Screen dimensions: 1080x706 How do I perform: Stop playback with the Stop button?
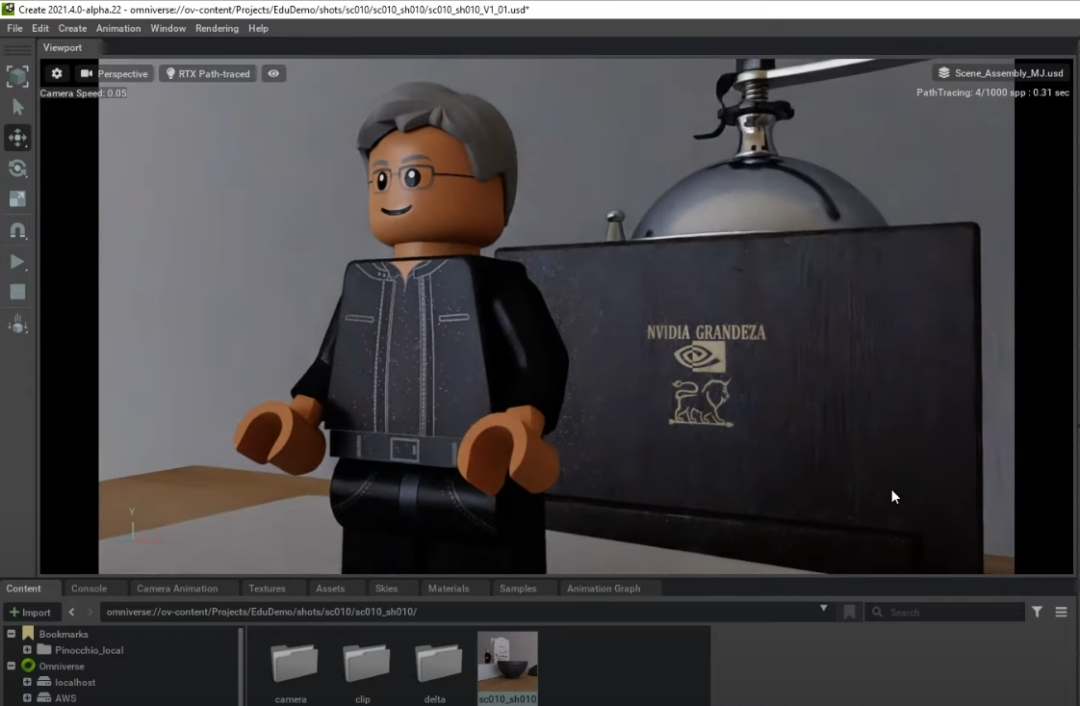[17, 292]
